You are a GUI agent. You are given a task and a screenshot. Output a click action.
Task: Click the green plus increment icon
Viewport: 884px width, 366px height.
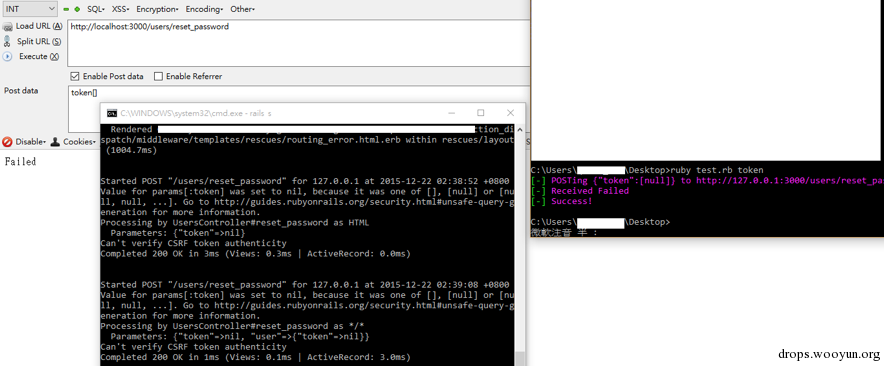click(77, 10)
